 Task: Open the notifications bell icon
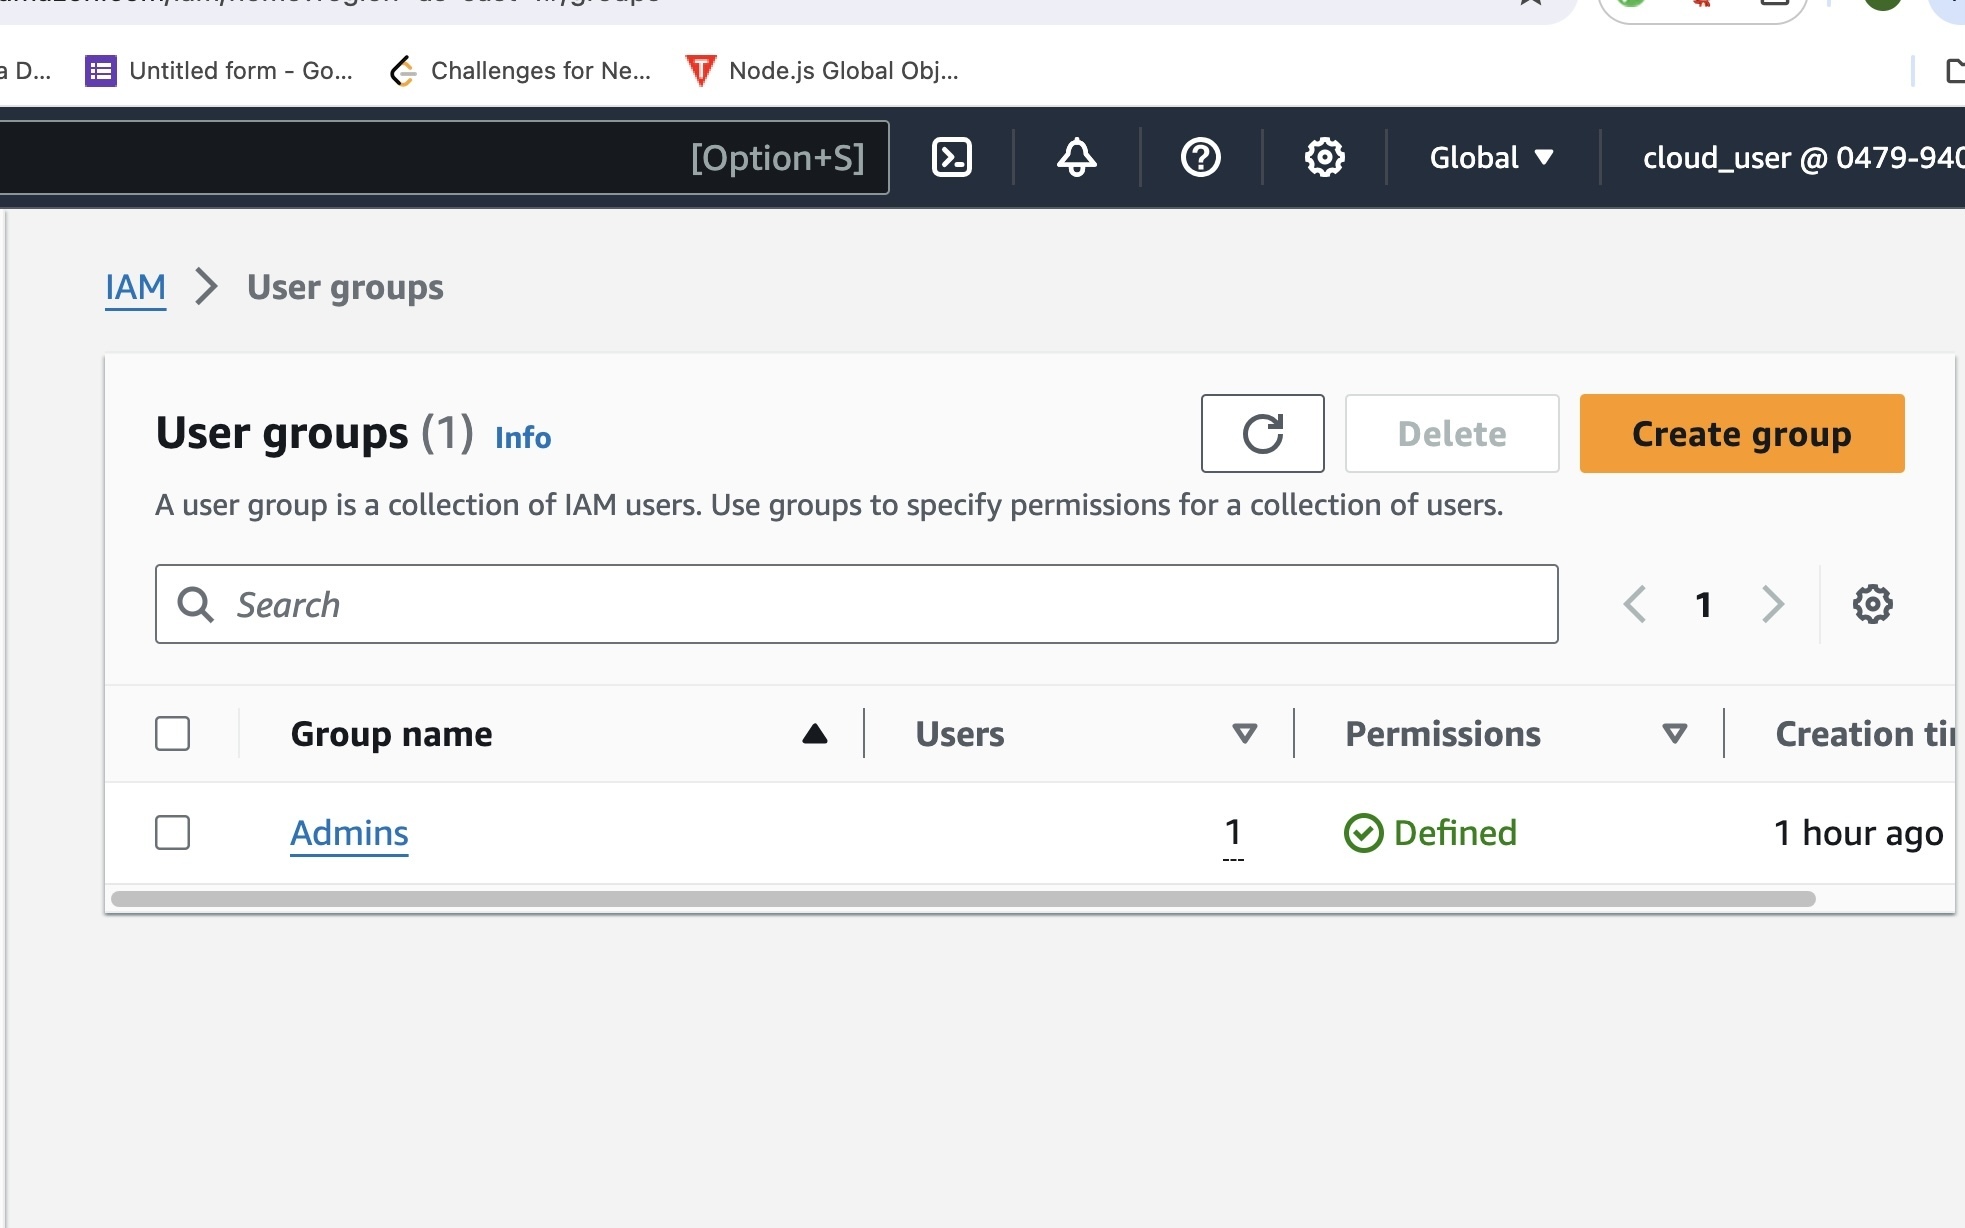click(x=1075, y=157)
